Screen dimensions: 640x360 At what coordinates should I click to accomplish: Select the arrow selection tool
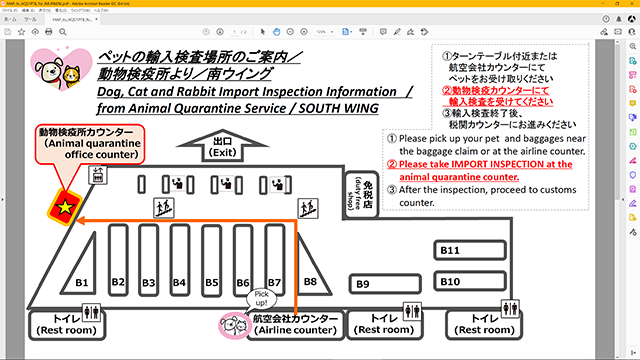[262, 32]
